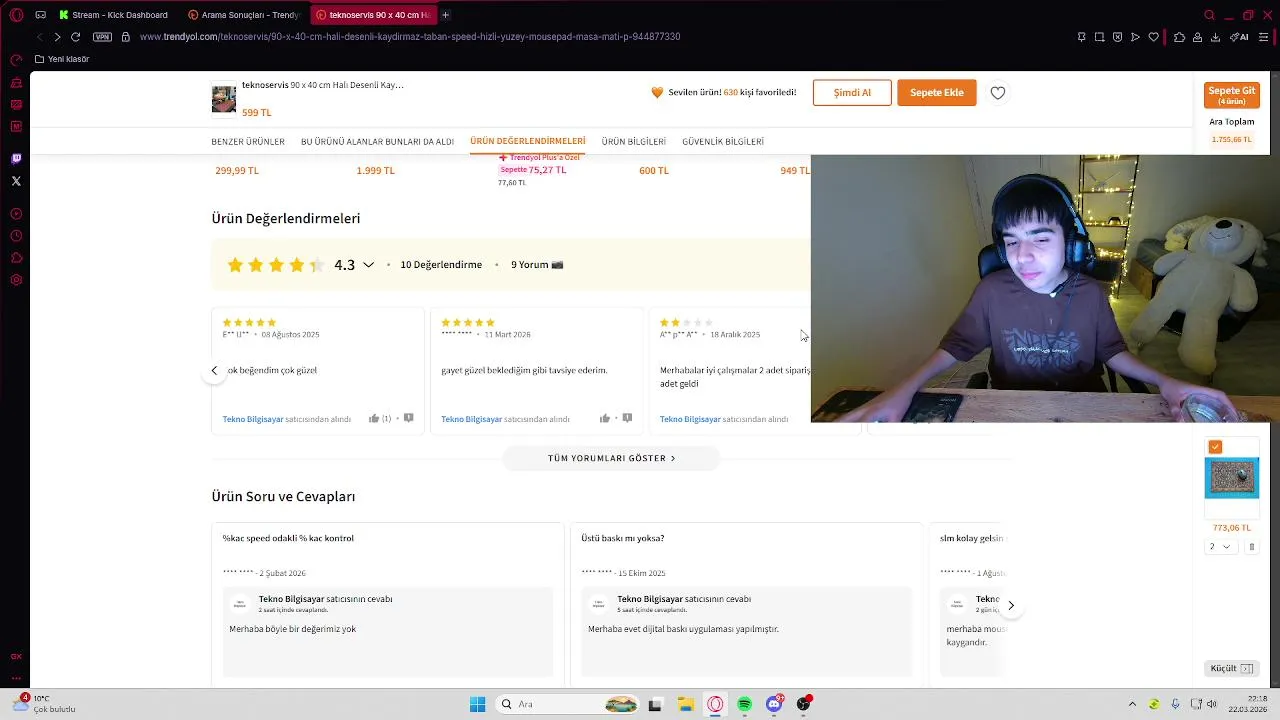Screen dimensions: 1280x720
Task: Click TÜM YORUMLARI GÖSTER button
Action: [611, 458]
